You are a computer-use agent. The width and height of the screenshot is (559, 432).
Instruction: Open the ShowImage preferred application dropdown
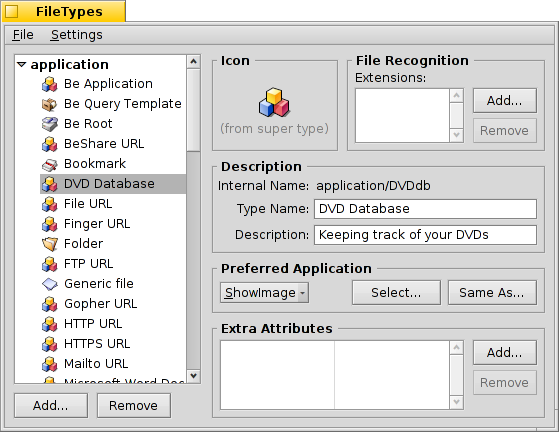click(264, 293)
